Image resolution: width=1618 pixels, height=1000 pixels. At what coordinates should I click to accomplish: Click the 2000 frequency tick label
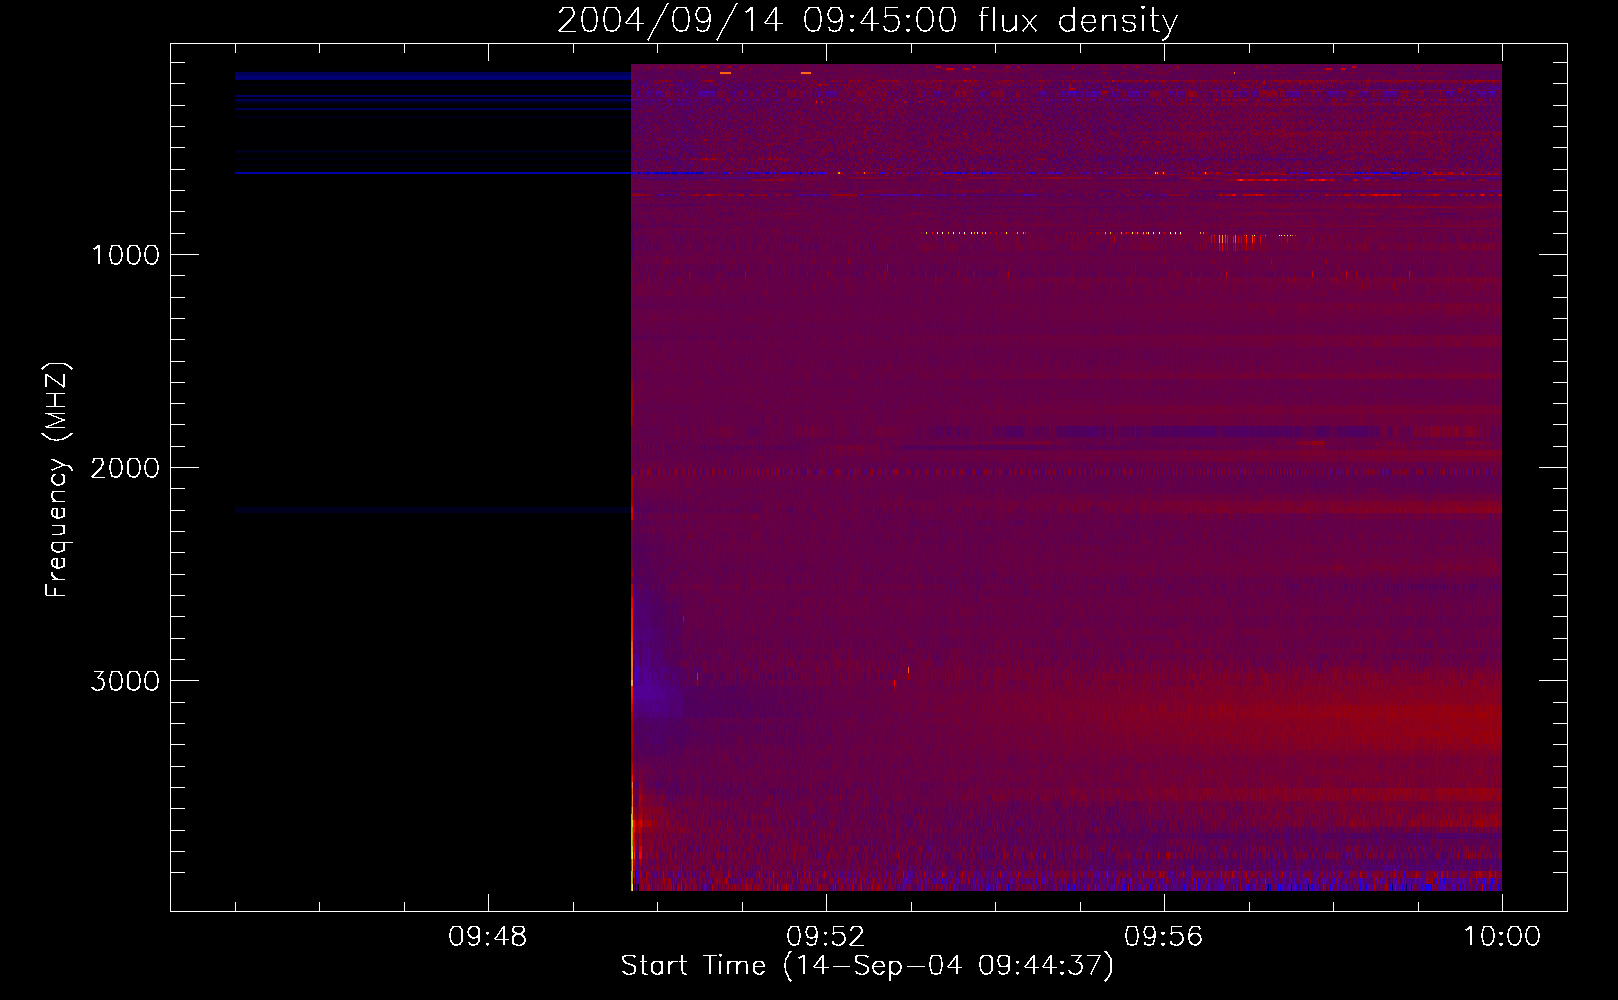click(x=125, y=468)
